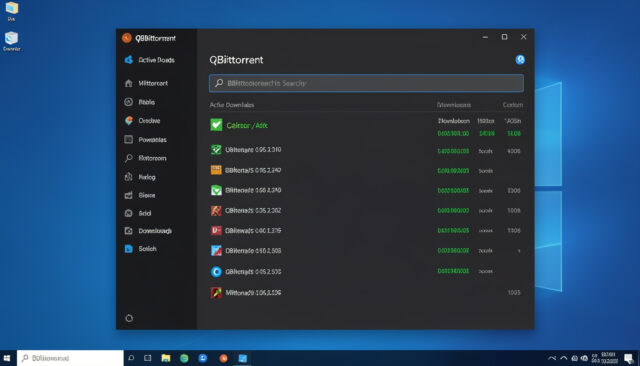The height and width of the screenshot is (366, 640).
Task: Open the blue profile icon at top right
Action: (x=520, y=60)
